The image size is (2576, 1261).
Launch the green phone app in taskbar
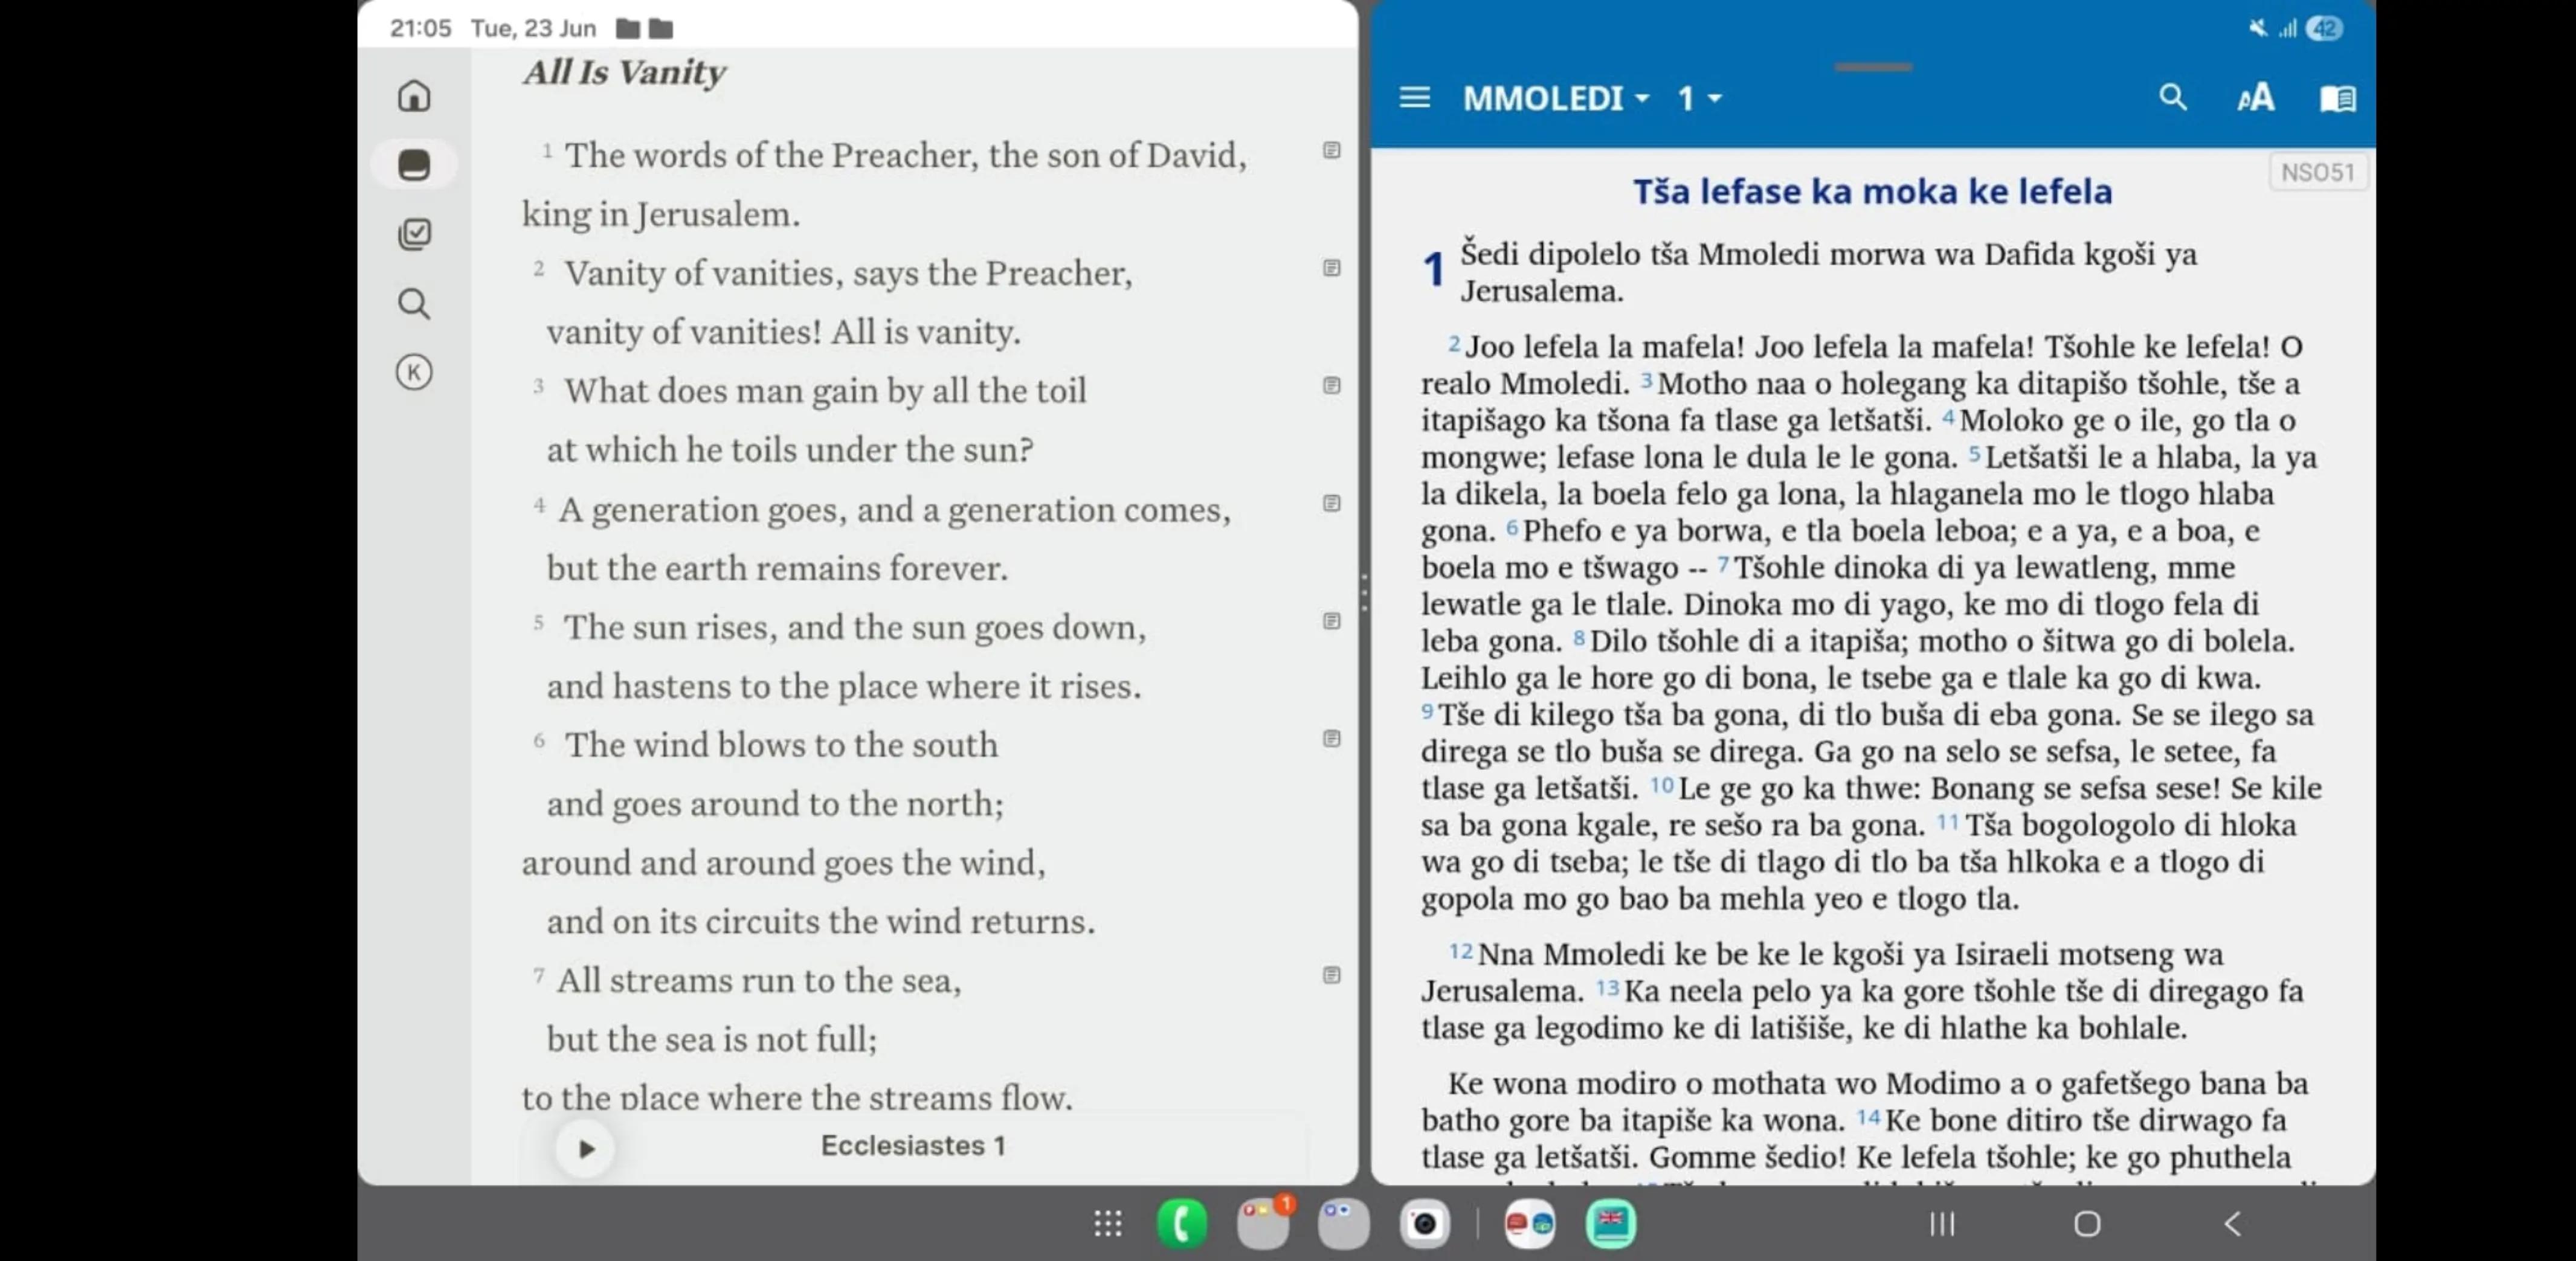[x=1182, y=1224]
